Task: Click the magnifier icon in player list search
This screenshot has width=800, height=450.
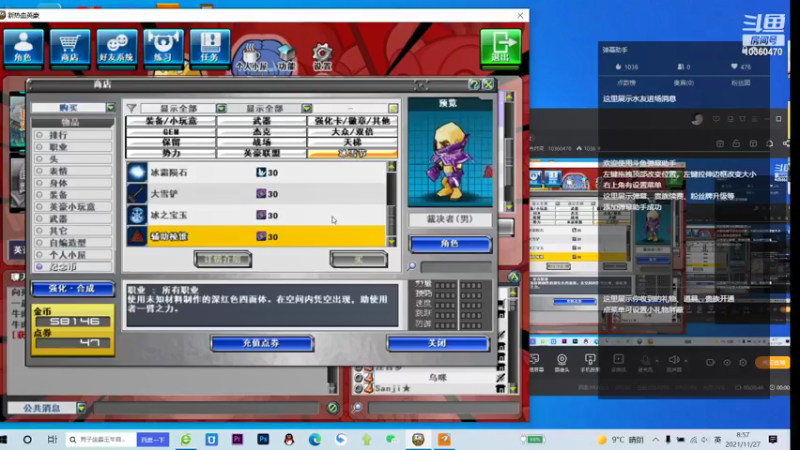Action: tap(357, 408)
